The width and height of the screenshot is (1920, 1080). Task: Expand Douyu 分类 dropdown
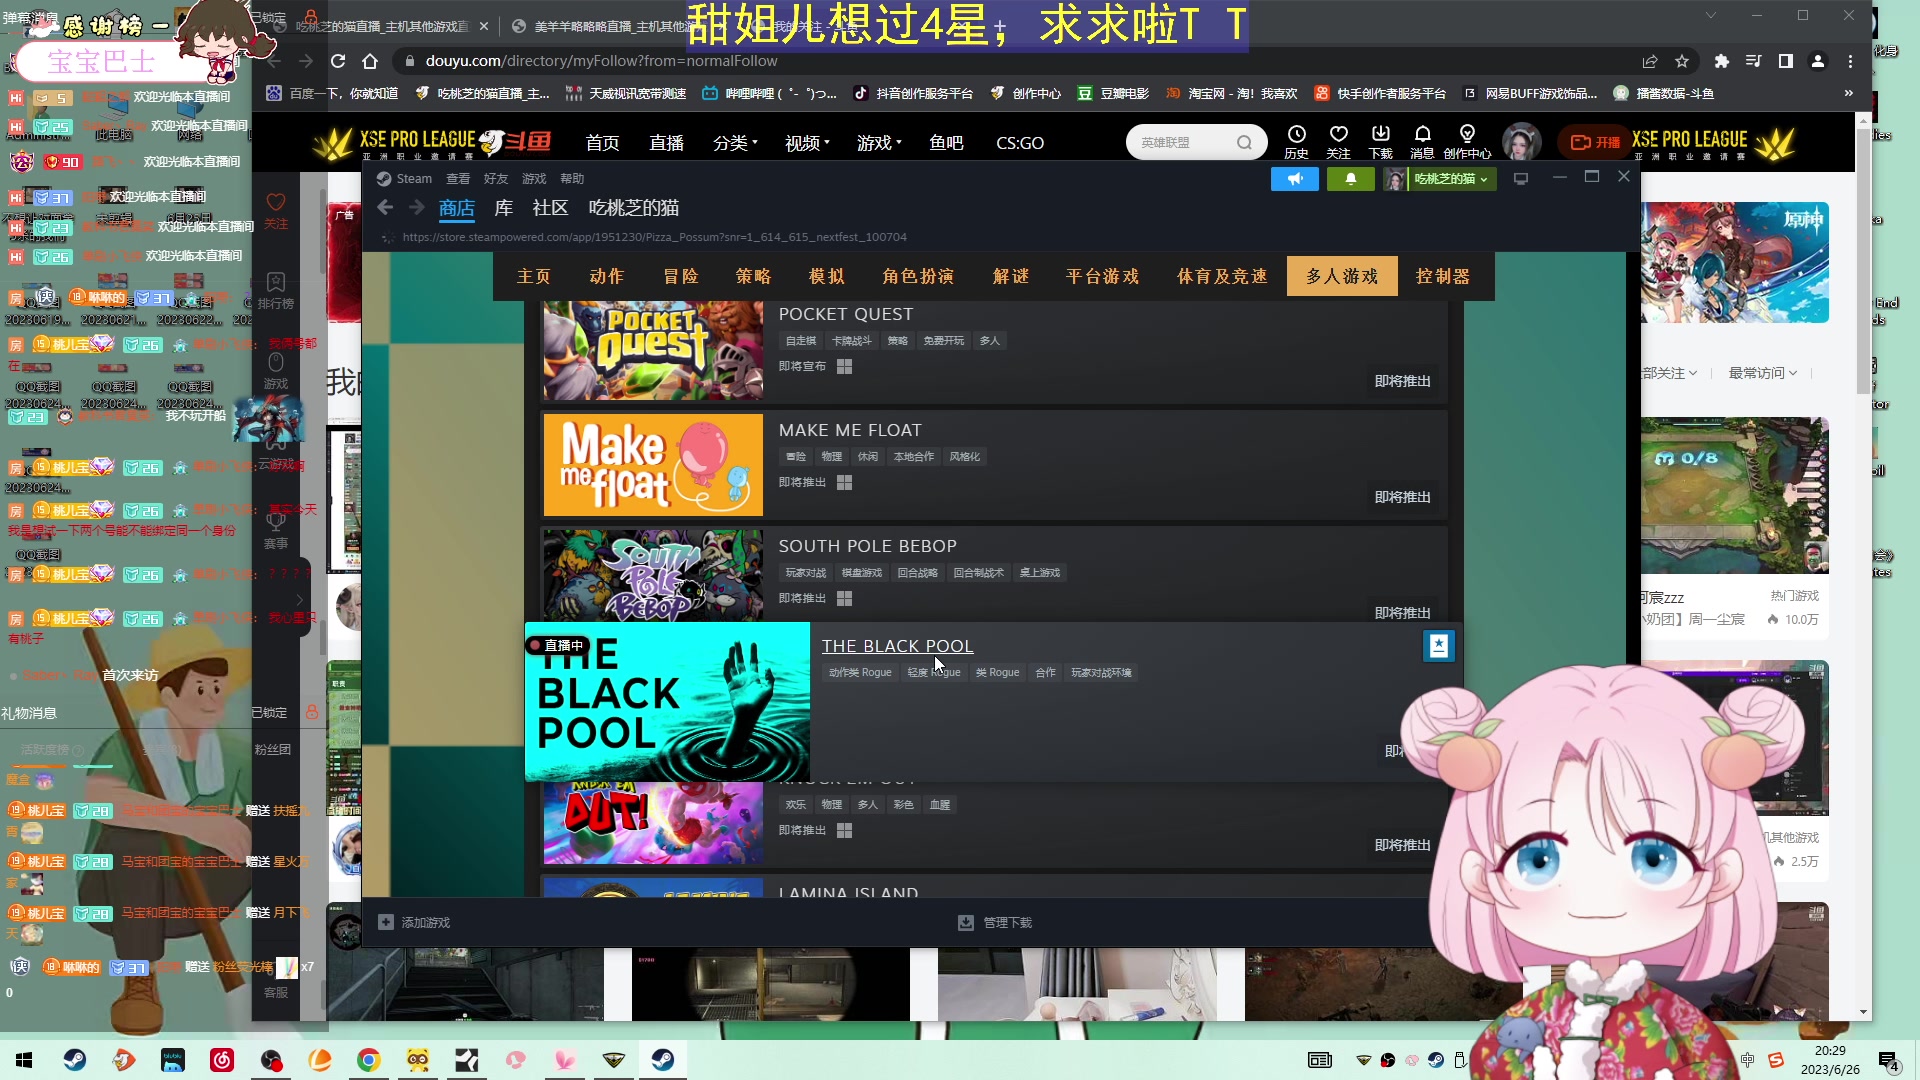coord(735,143)
